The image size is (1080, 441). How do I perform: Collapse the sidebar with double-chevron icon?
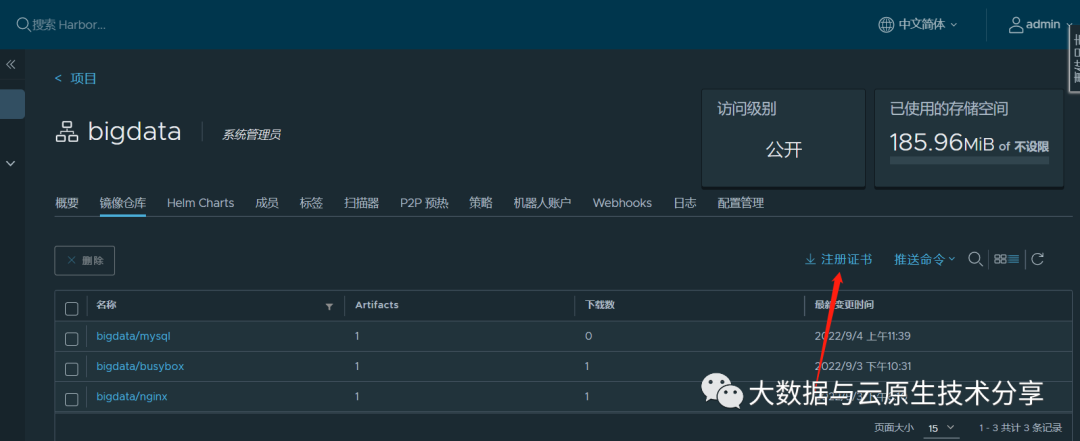tap(11, 64)
